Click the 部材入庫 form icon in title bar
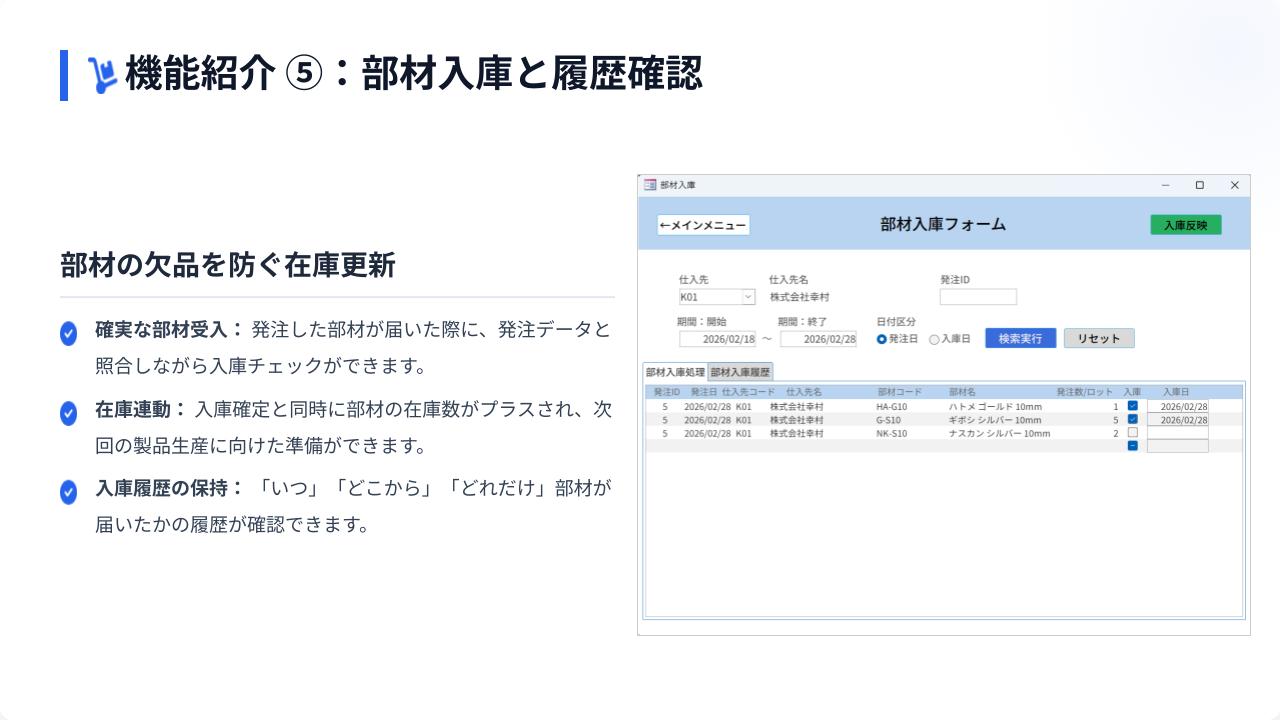1280x720 pixels. tap(650, 185)
